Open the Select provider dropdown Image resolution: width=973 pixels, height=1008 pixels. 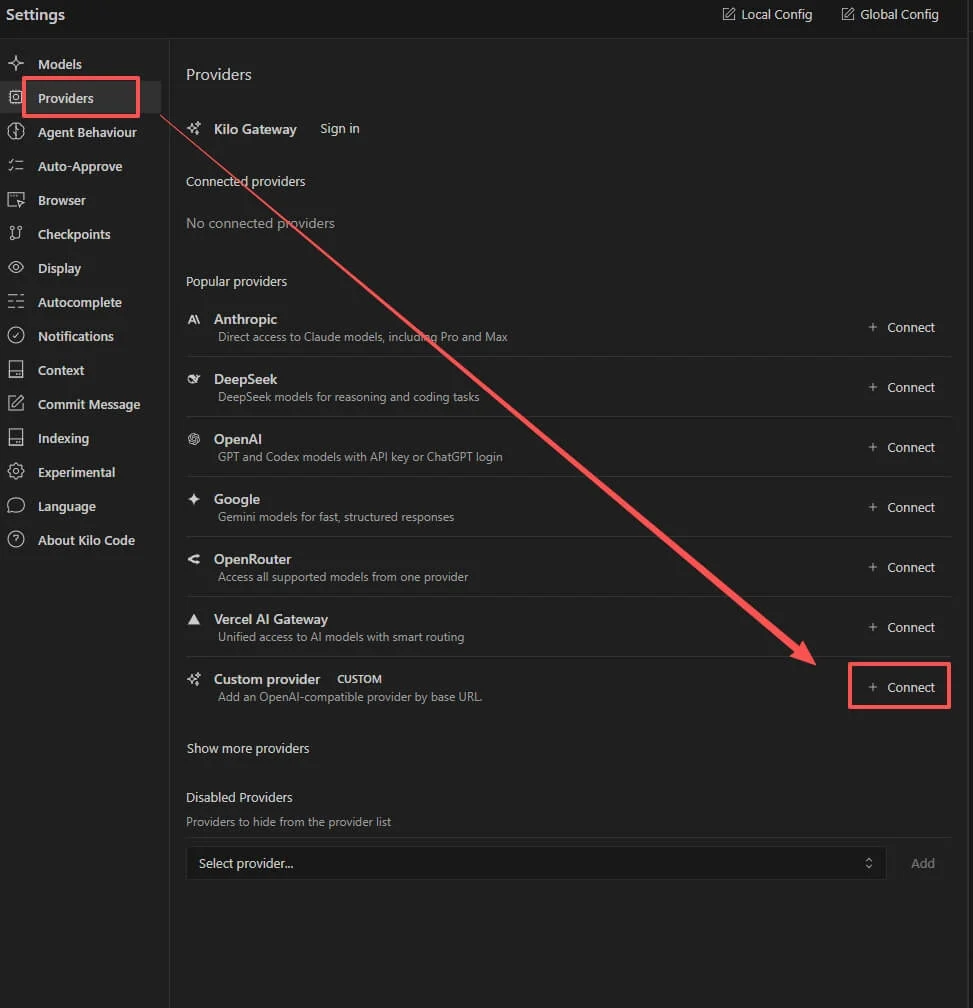point(536,863)
